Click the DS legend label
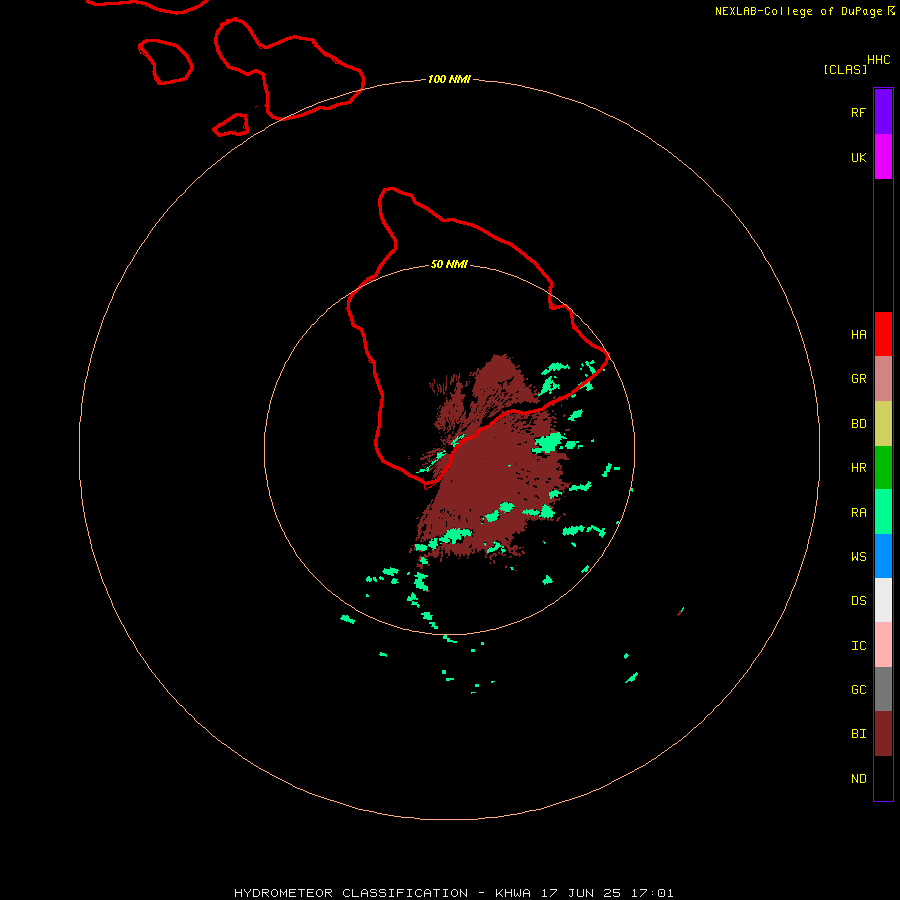Viewport: 900px width, 900px height. tap(858, 601)
